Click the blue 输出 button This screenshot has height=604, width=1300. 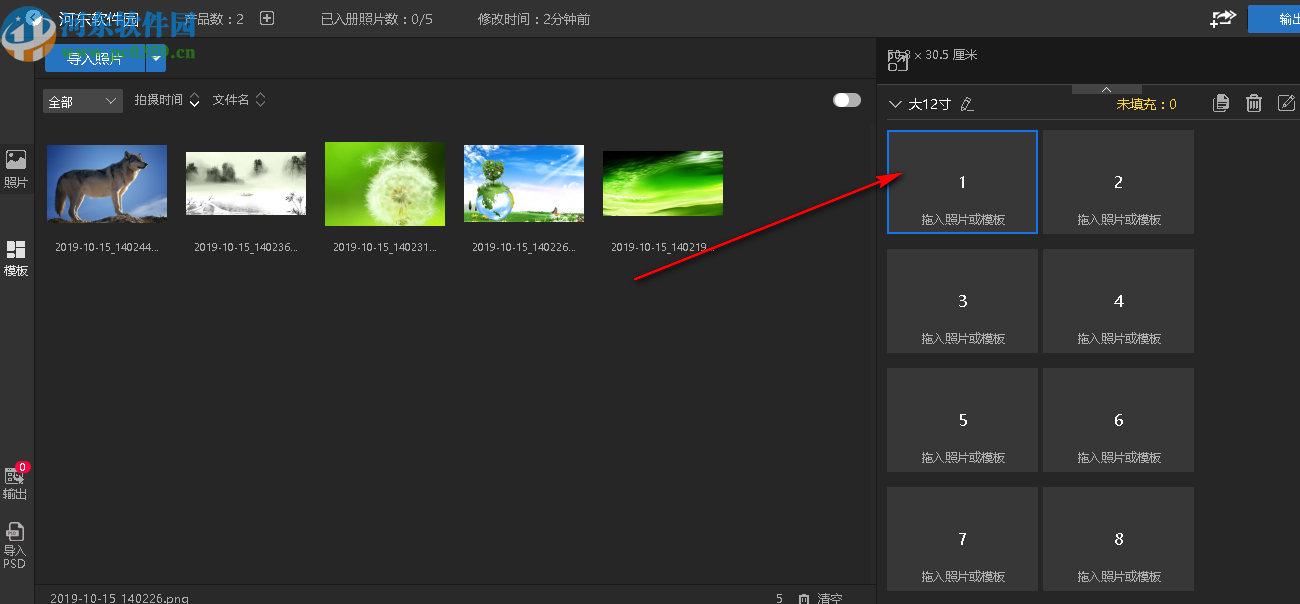1274,19
